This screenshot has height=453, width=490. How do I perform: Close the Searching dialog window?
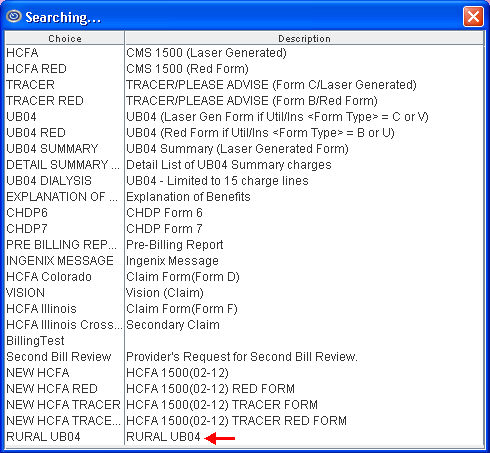(473, 16)
